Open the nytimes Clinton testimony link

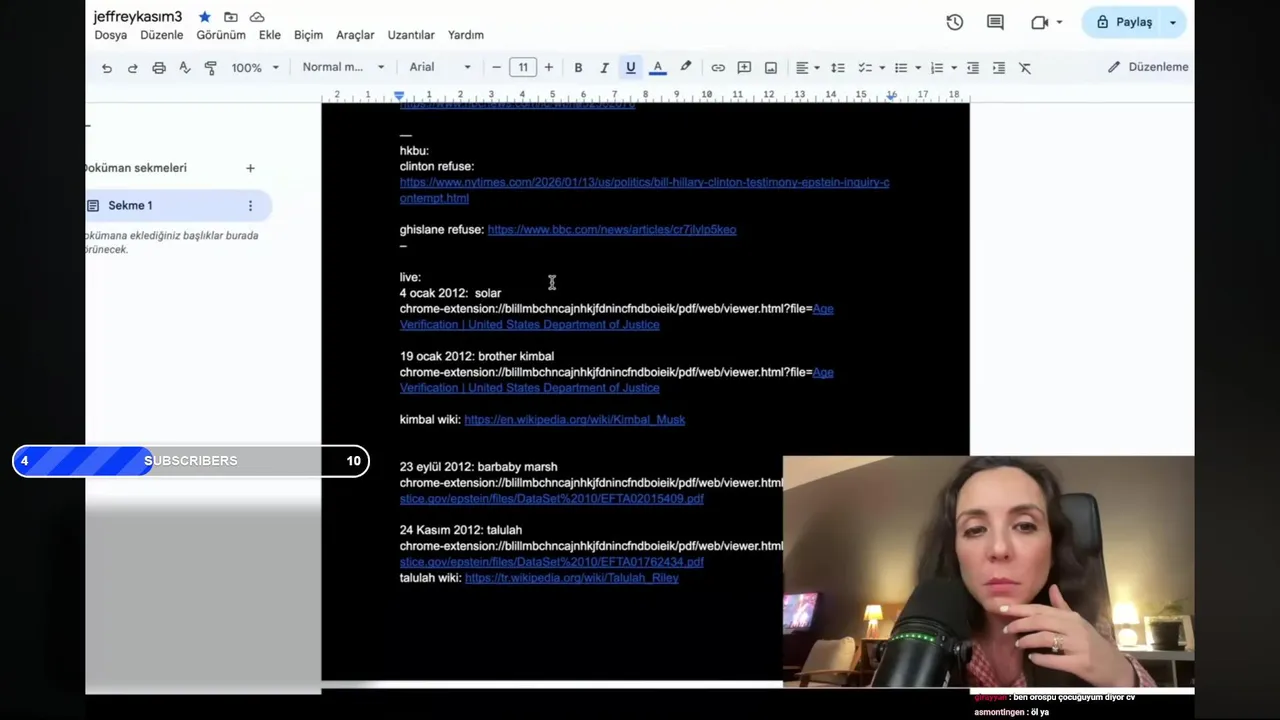point(644,190)
